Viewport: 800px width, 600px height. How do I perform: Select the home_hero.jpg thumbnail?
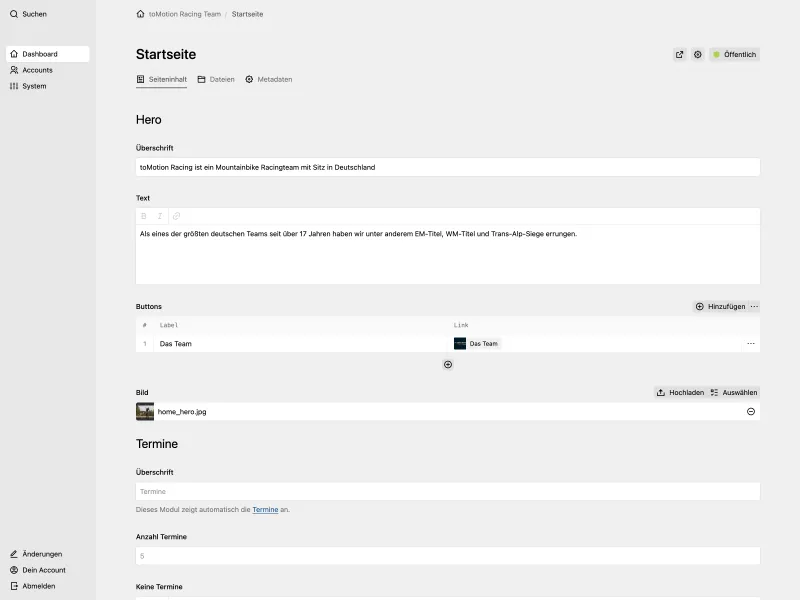point(146,410)
